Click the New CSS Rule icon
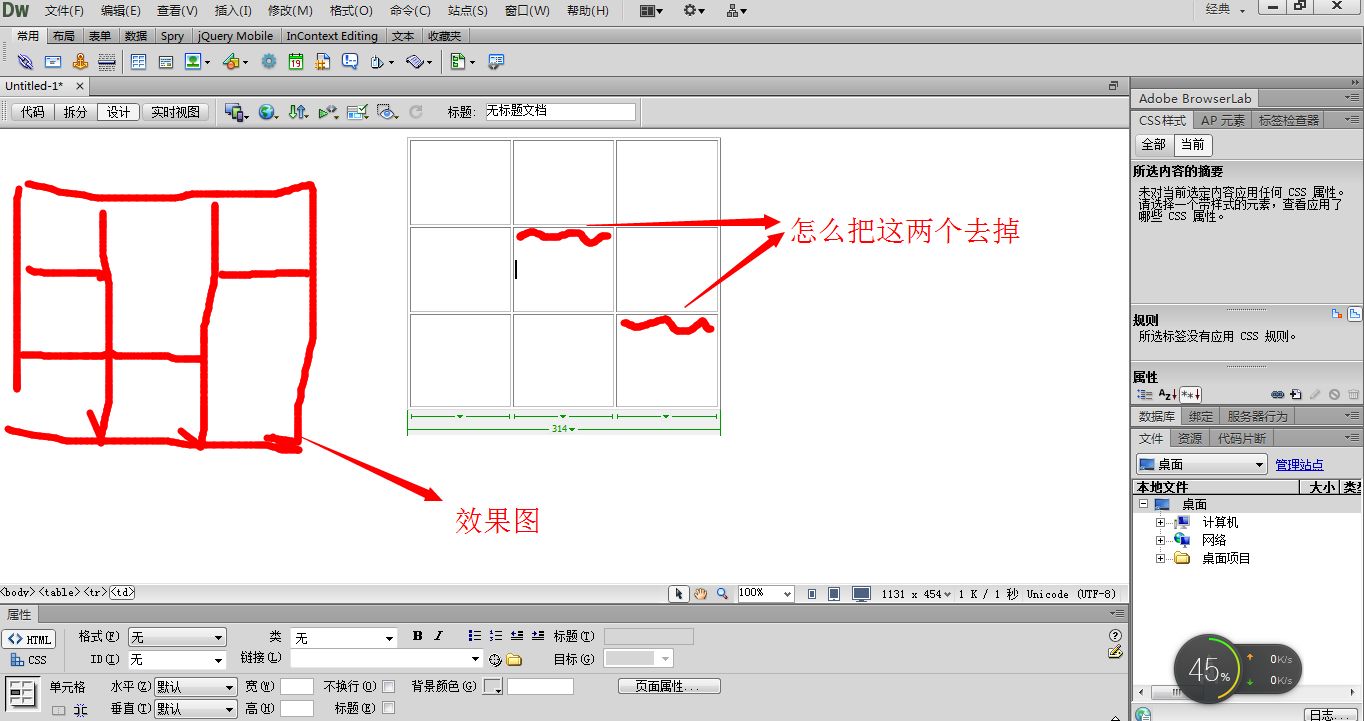 [1296, 395]
